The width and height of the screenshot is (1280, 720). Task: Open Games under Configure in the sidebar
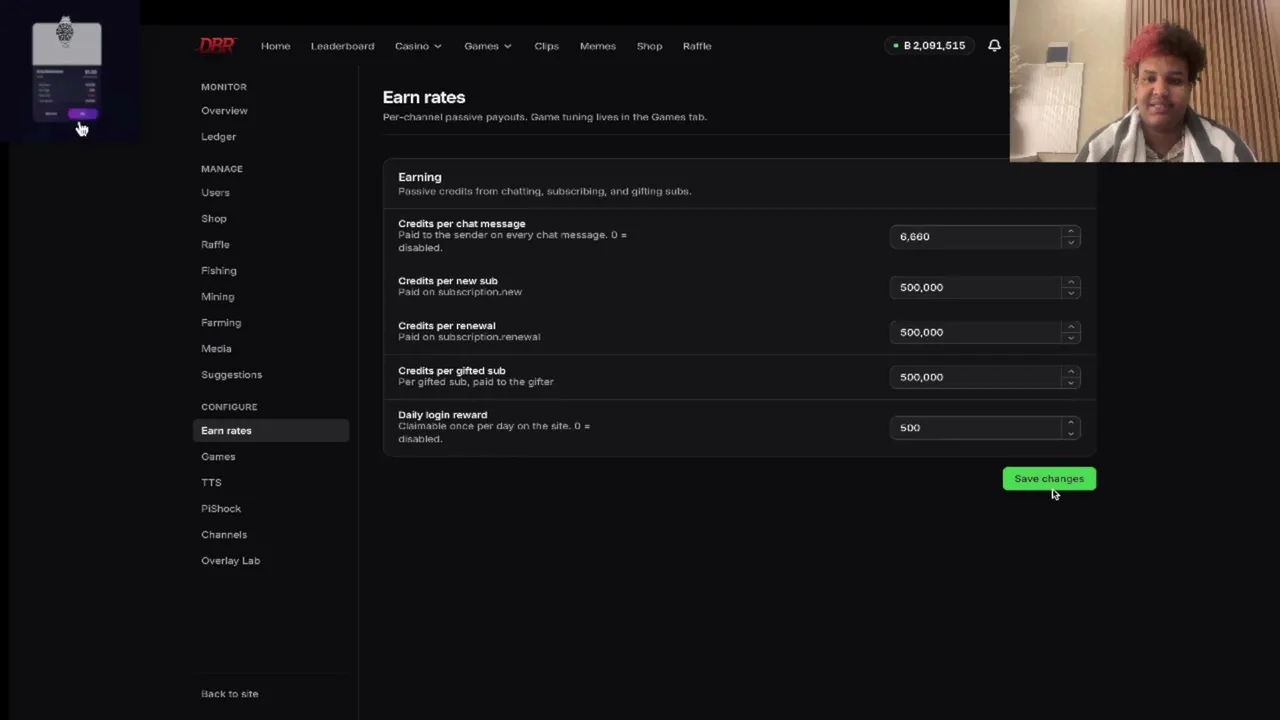click(218, 456)
